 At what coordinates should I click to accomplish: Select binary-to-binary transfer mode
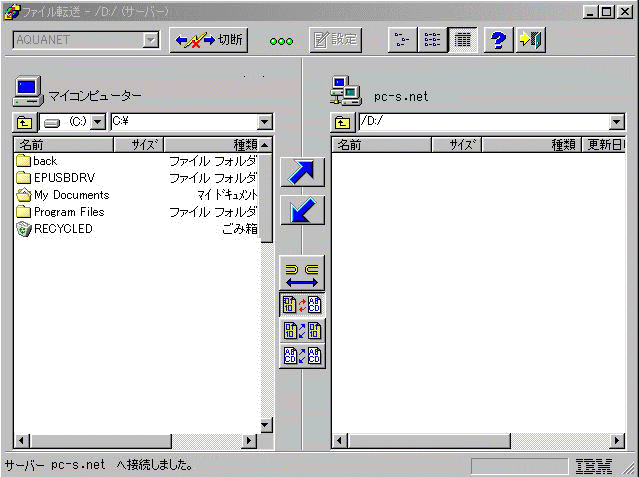(x=302, y=330)
